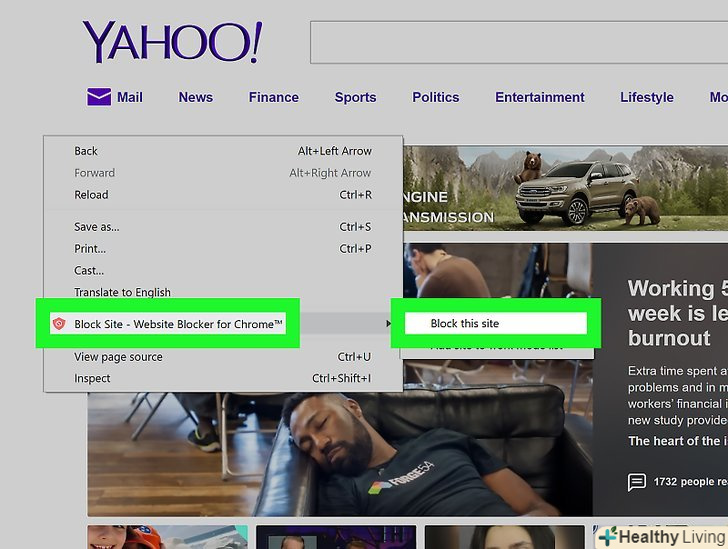Image resolution: width=728 pixels, height=549 pixels.
Task: Open View page source
Action: pos(117,357)
